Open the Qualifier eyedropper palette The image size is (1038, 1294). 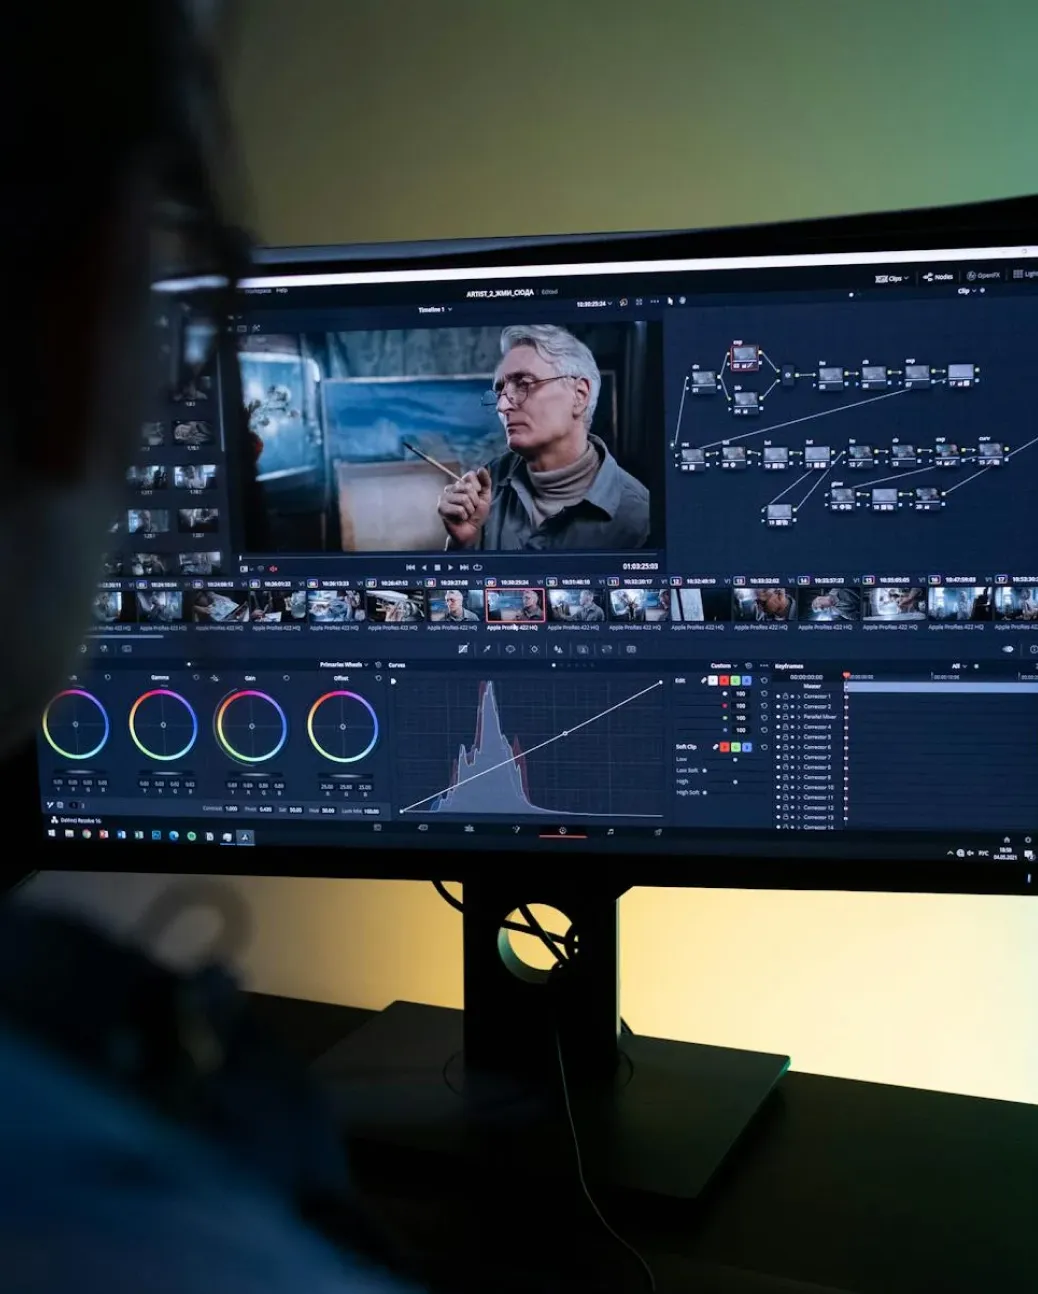[487, 649]
